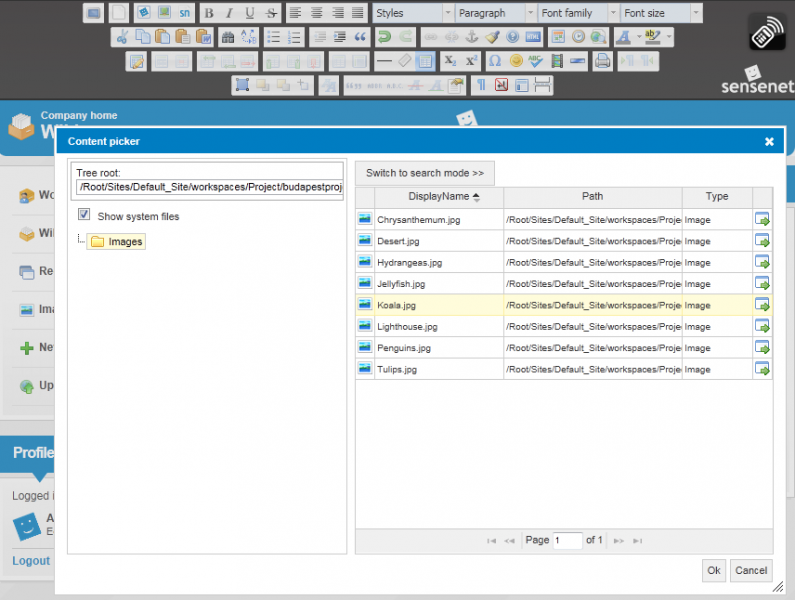Image resolution: width=795 pixels, height=600 pixels.
Task: Open the Company home link
Action: pyautogui.click(x=79, y=116)
